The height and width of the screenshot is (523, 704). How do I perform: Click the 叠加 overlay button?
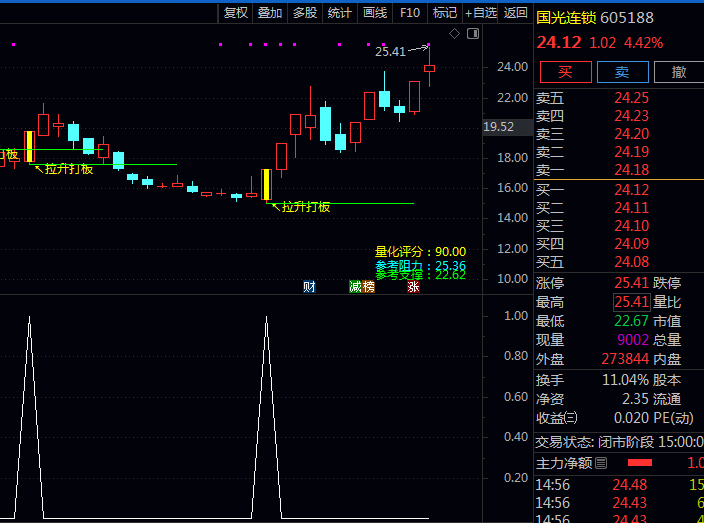point(270,13)
